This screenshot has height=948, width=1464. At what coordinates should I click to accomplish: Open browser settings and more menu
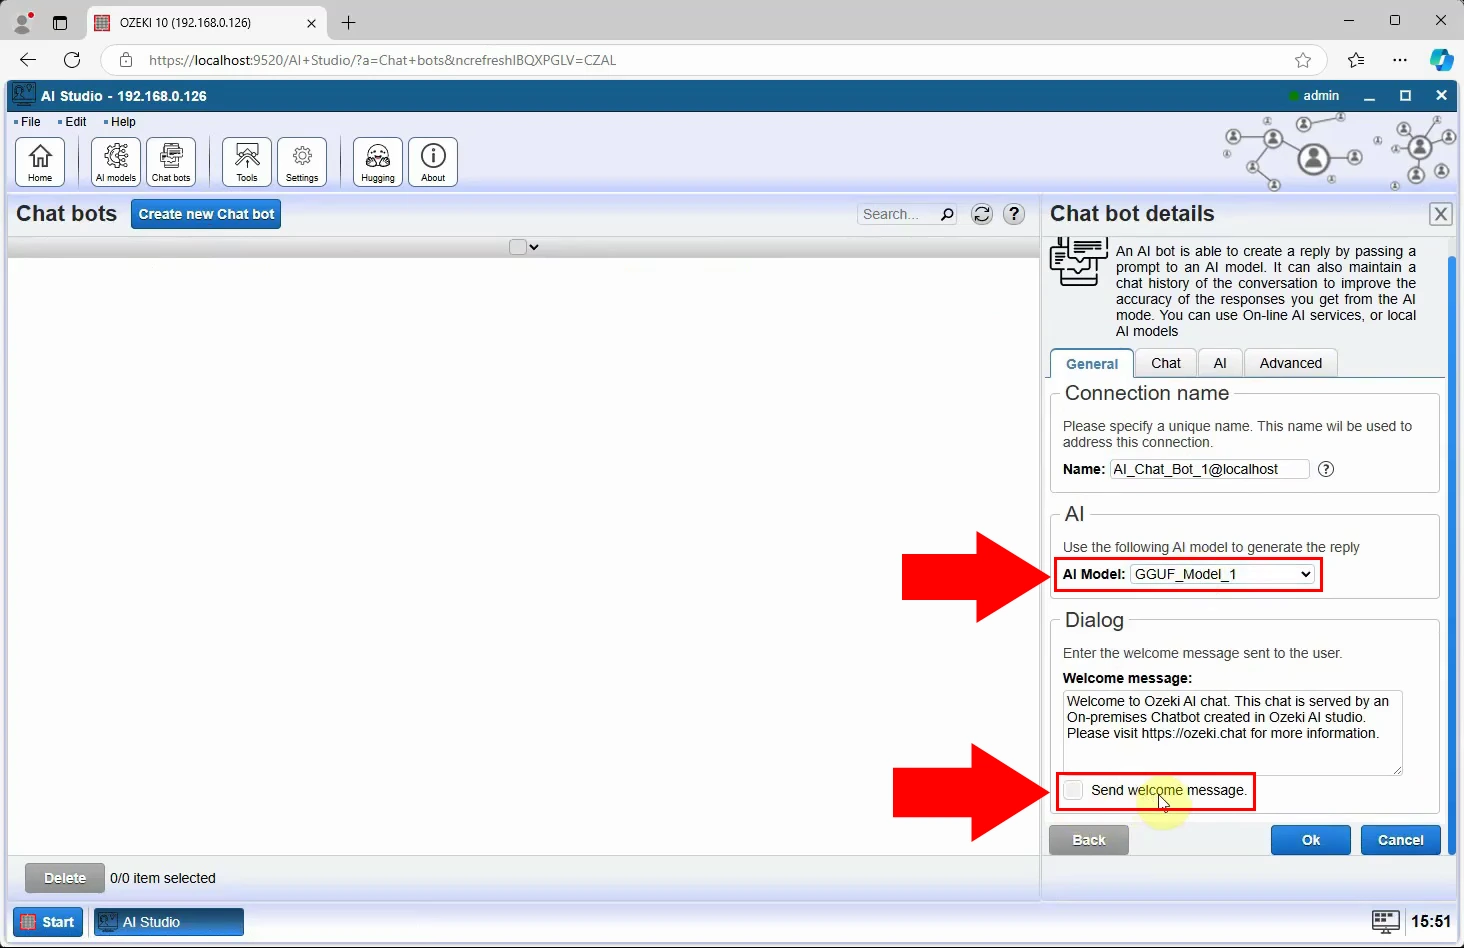[1400, 60]
